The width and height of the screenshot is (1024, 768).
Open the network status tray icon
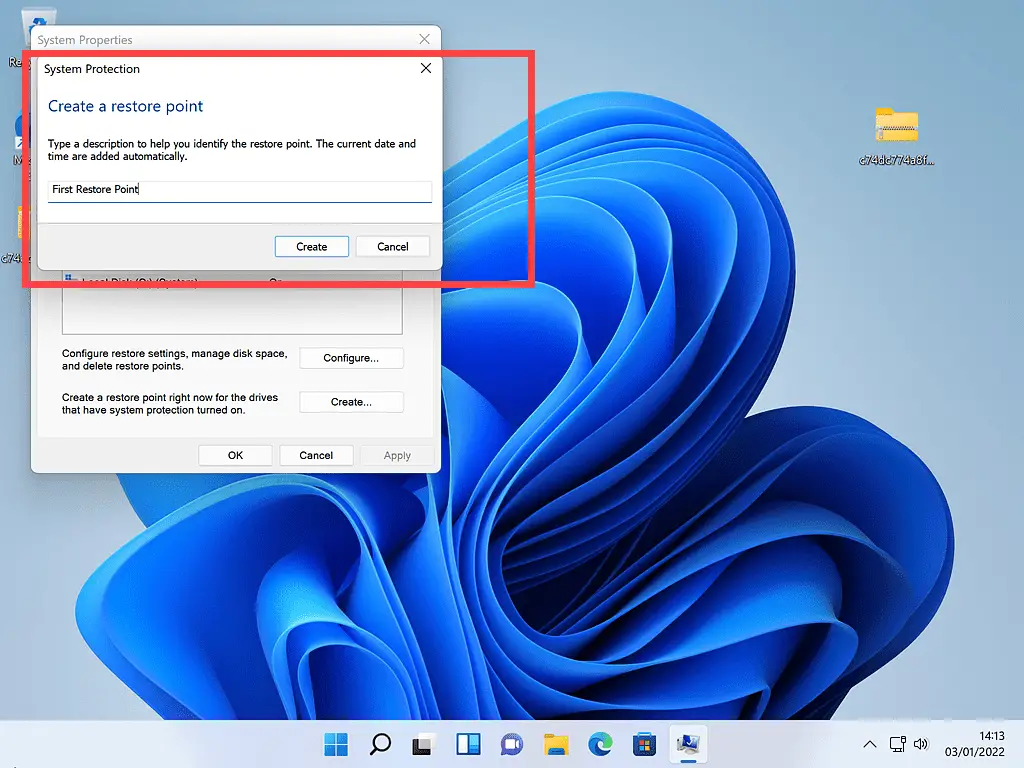(x=897, y=744)
